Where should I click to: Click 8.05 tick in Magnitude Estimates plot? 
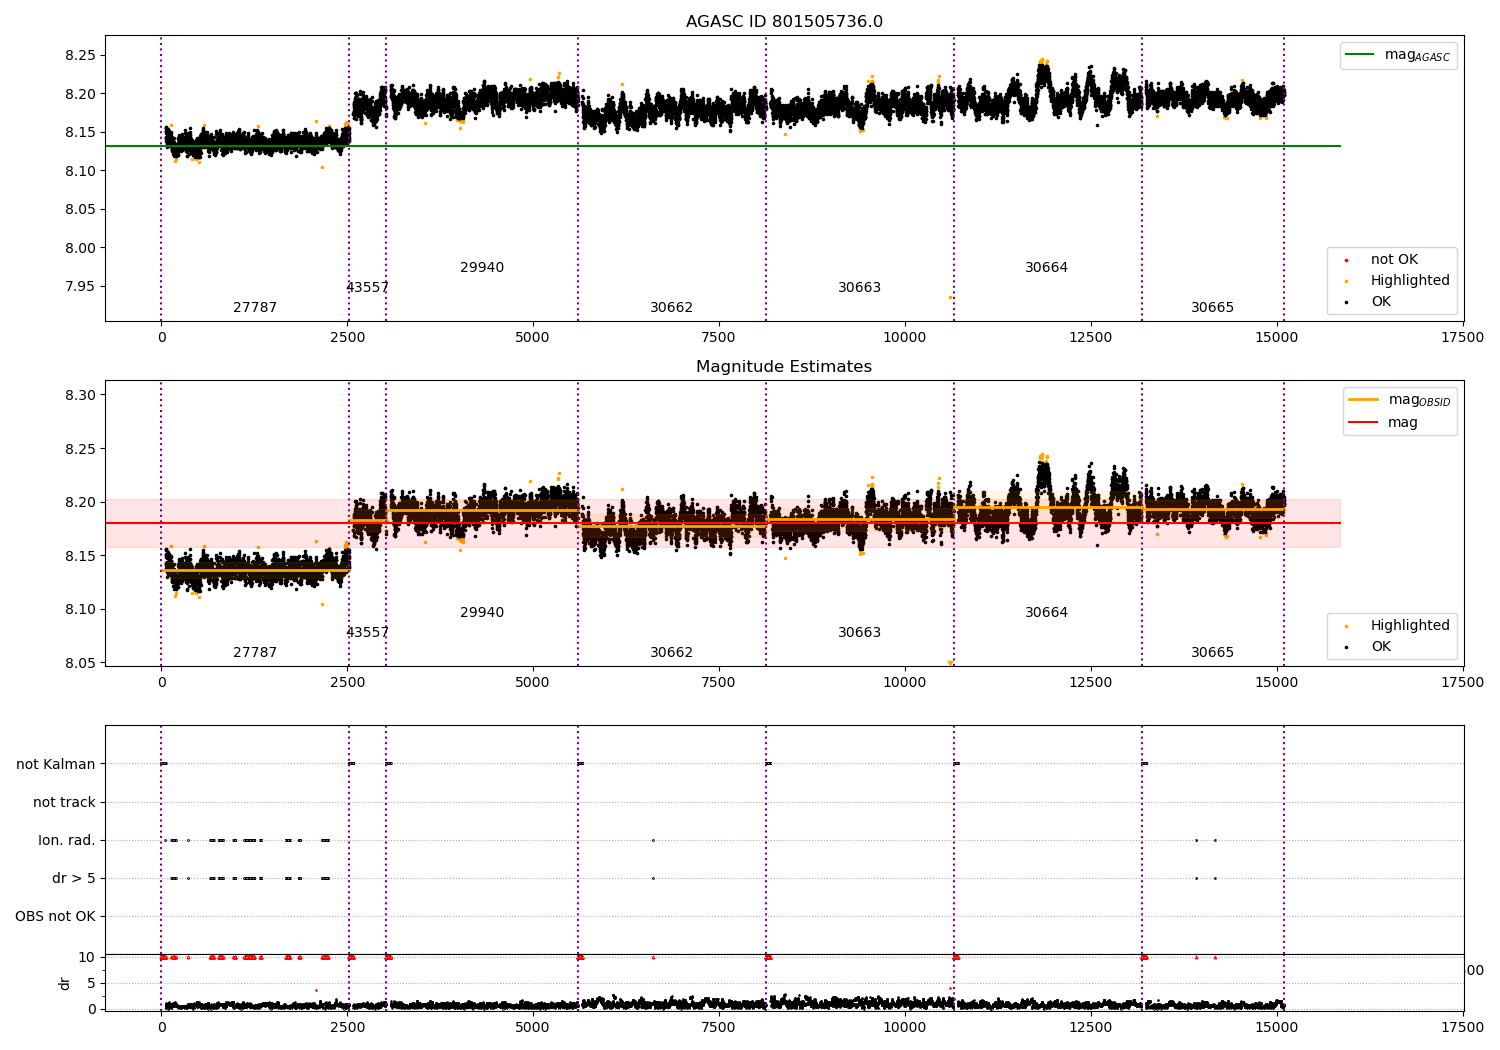coord(81,664)
